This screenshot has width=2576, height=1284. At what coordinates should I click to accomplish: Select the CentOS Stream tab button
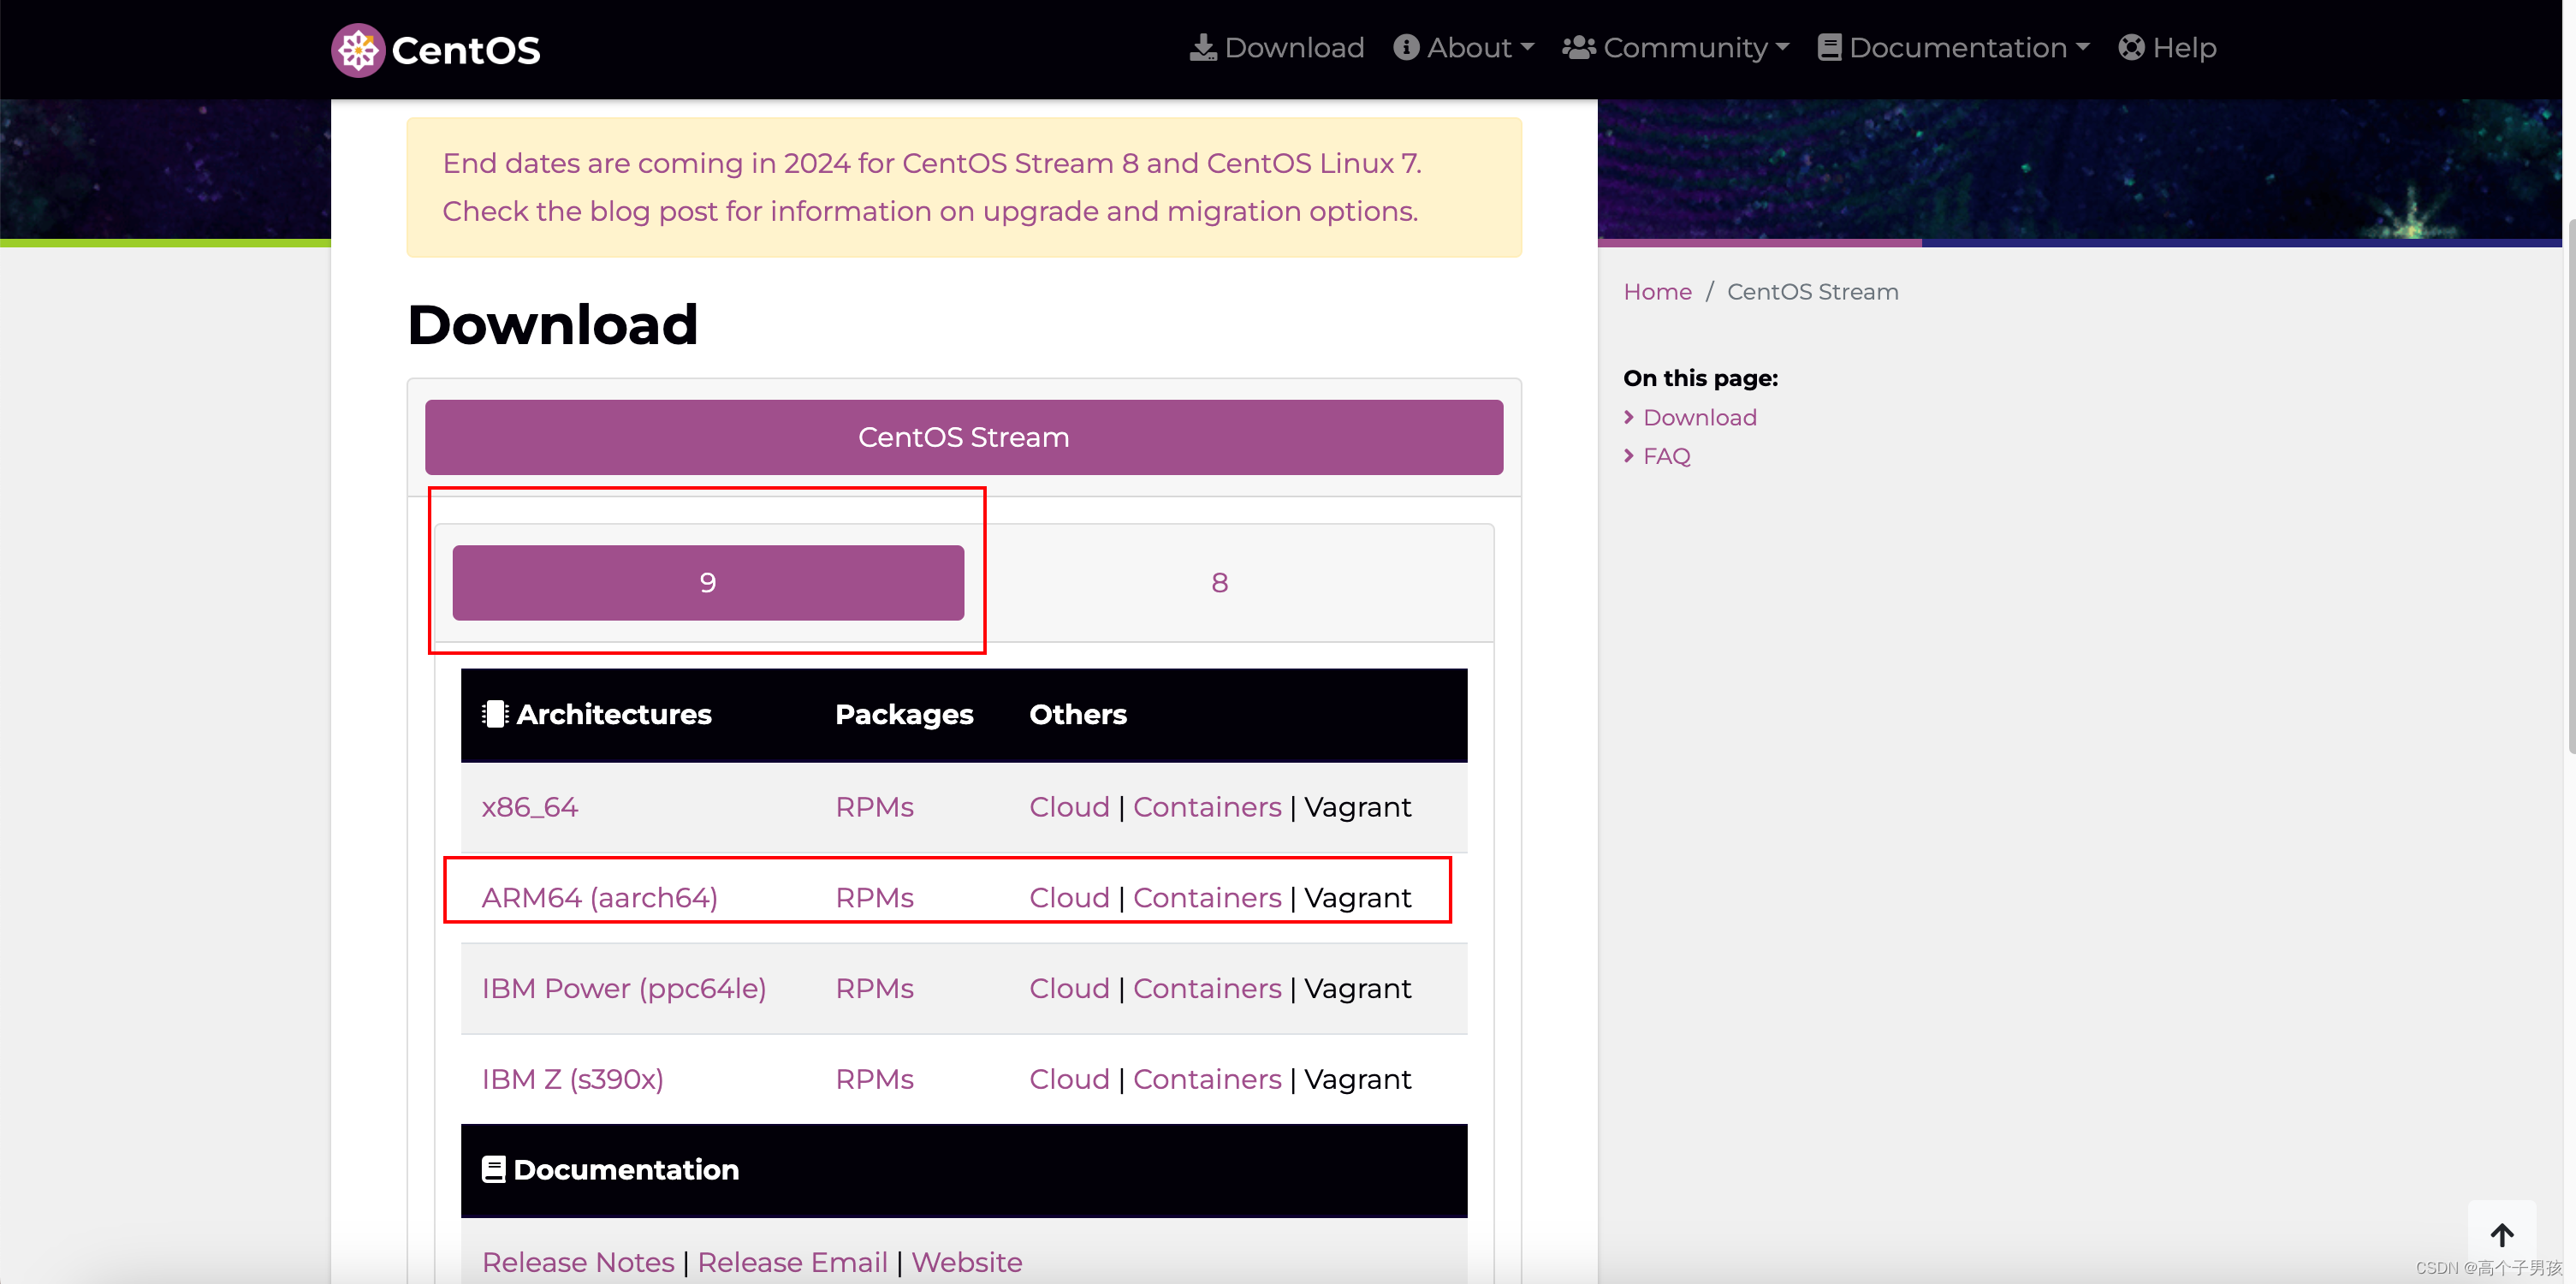(x=963, y=437)
